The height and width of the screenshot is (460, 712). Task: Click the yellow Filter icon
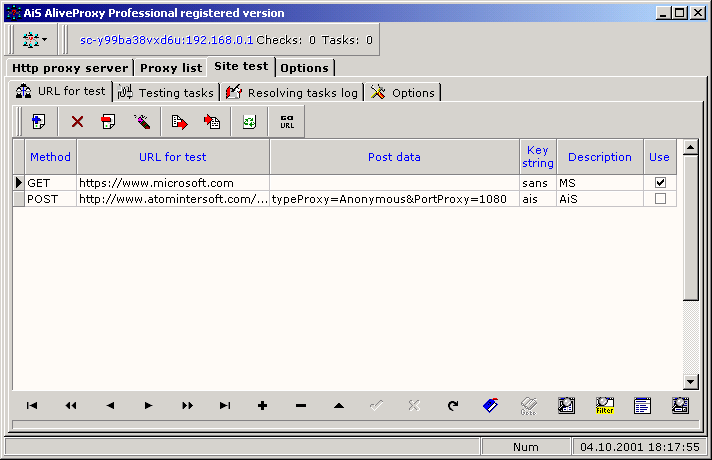pos(604,406)
